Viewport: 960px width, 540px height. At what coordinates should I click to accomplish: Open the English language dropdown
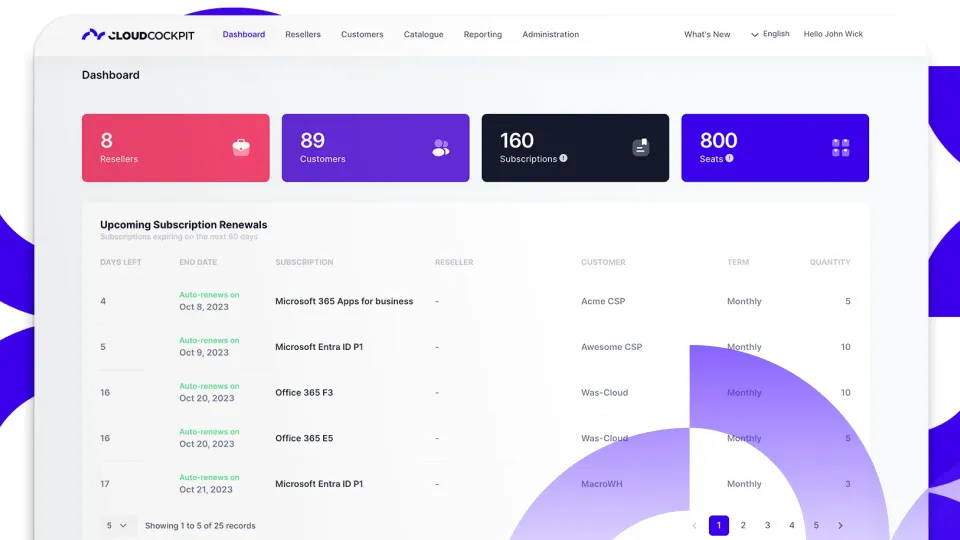(x=770, y=34)
